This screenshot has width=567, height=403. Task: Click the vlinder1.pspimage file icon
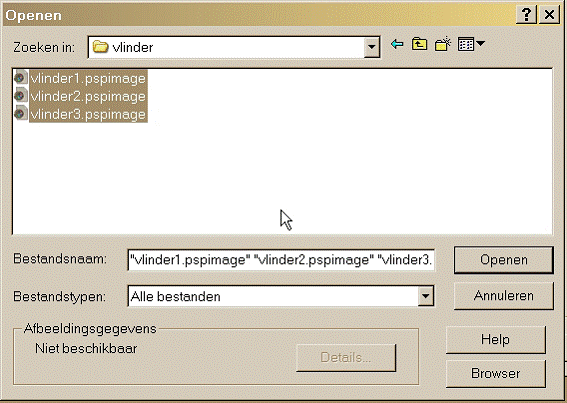point(20,78)
